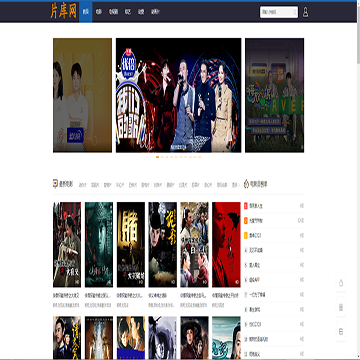
Task: Click the movie section heading icon
Action: pyautogui.click(x=55, y=184)
